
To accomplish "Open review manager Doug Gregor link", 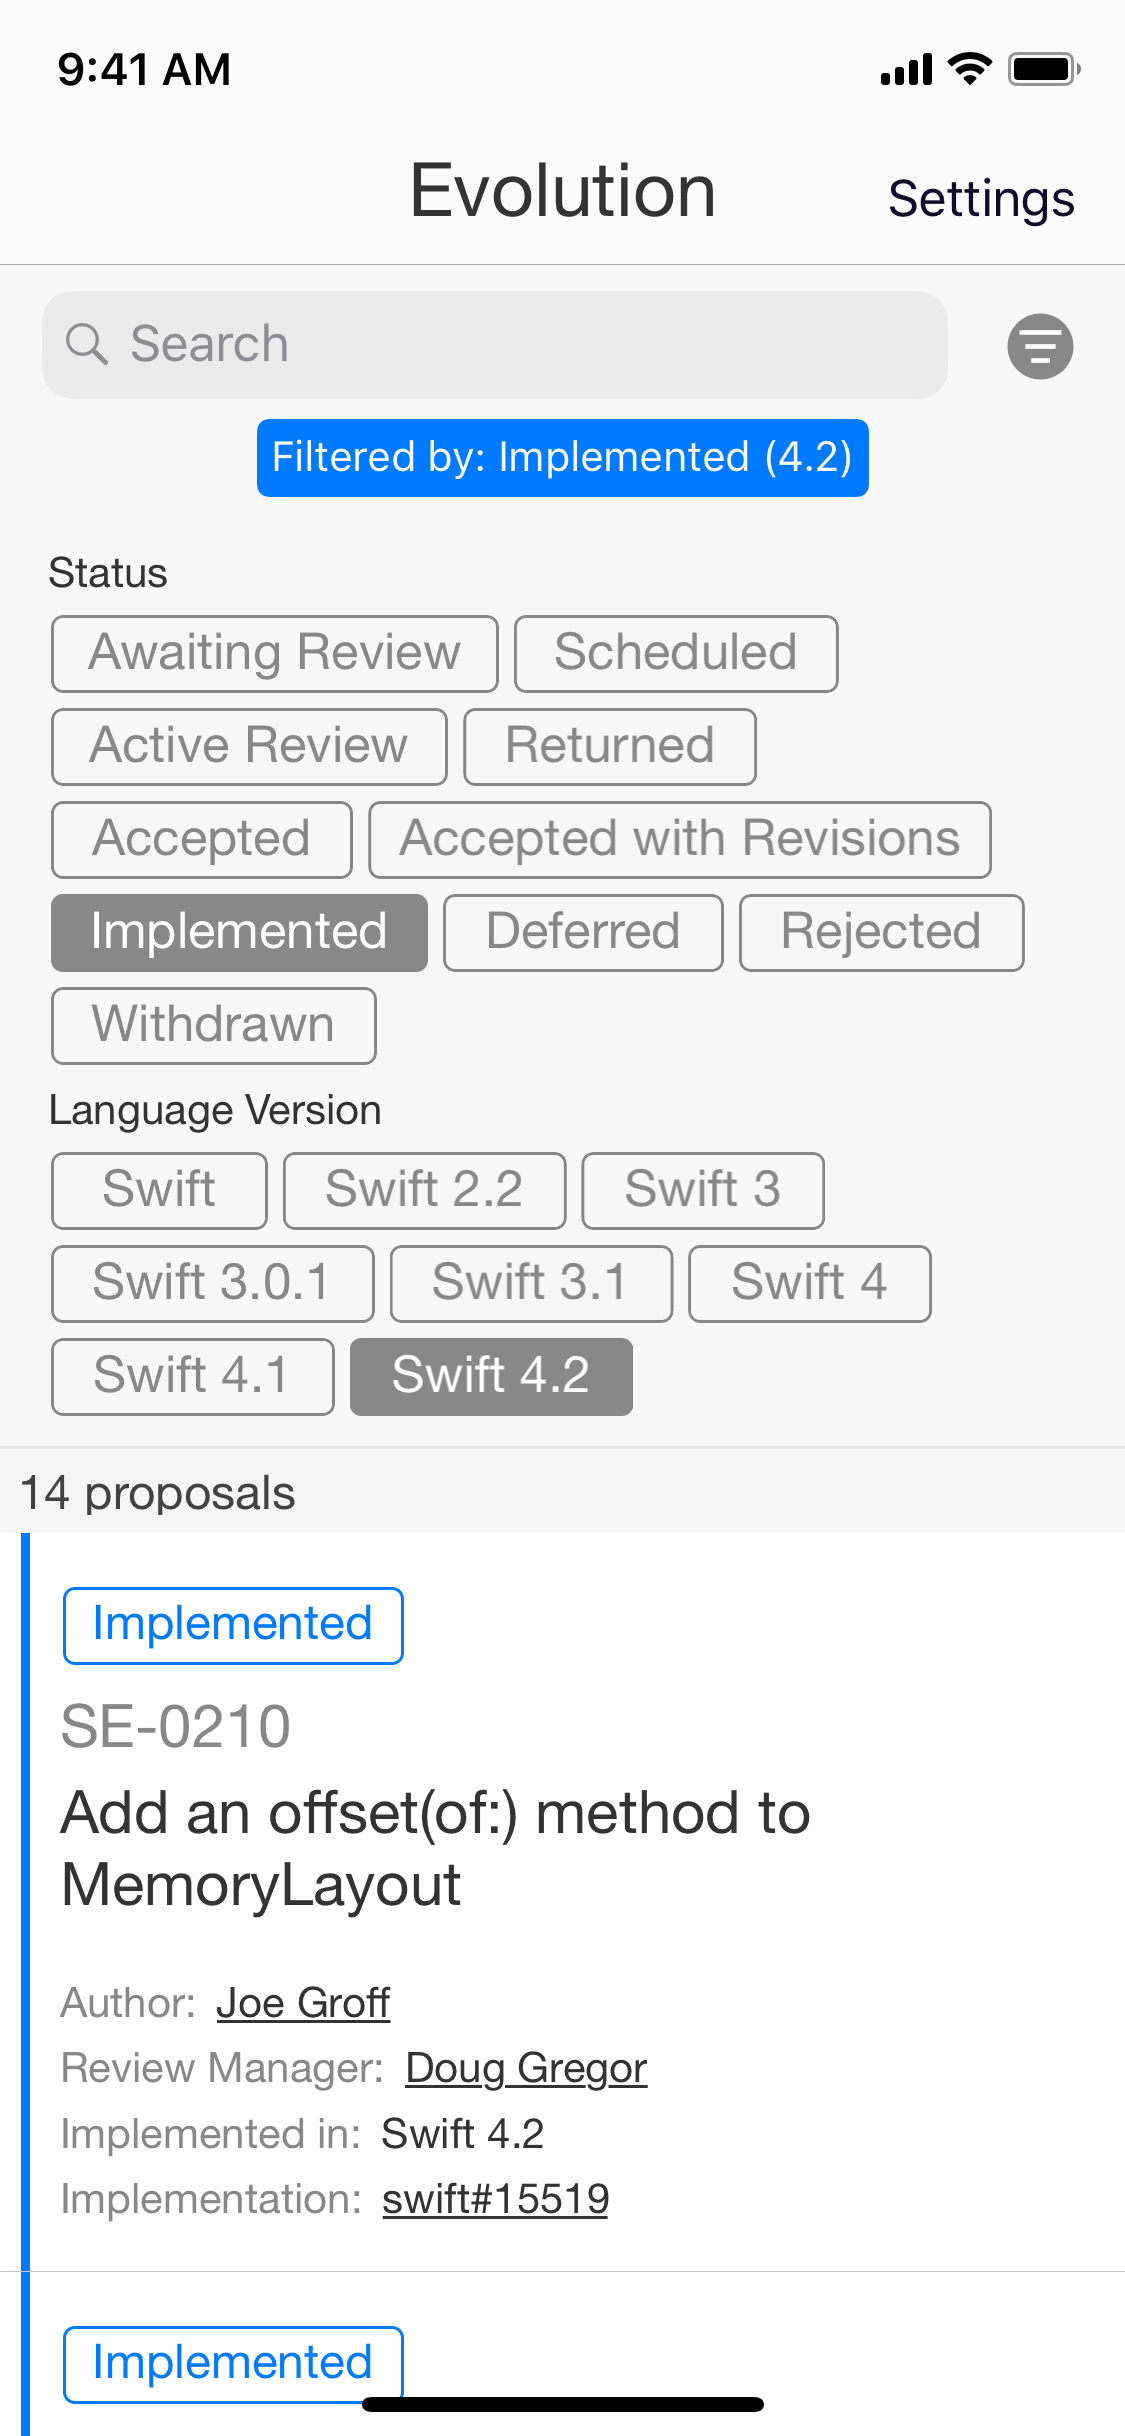I will [x=526, y=2068].
